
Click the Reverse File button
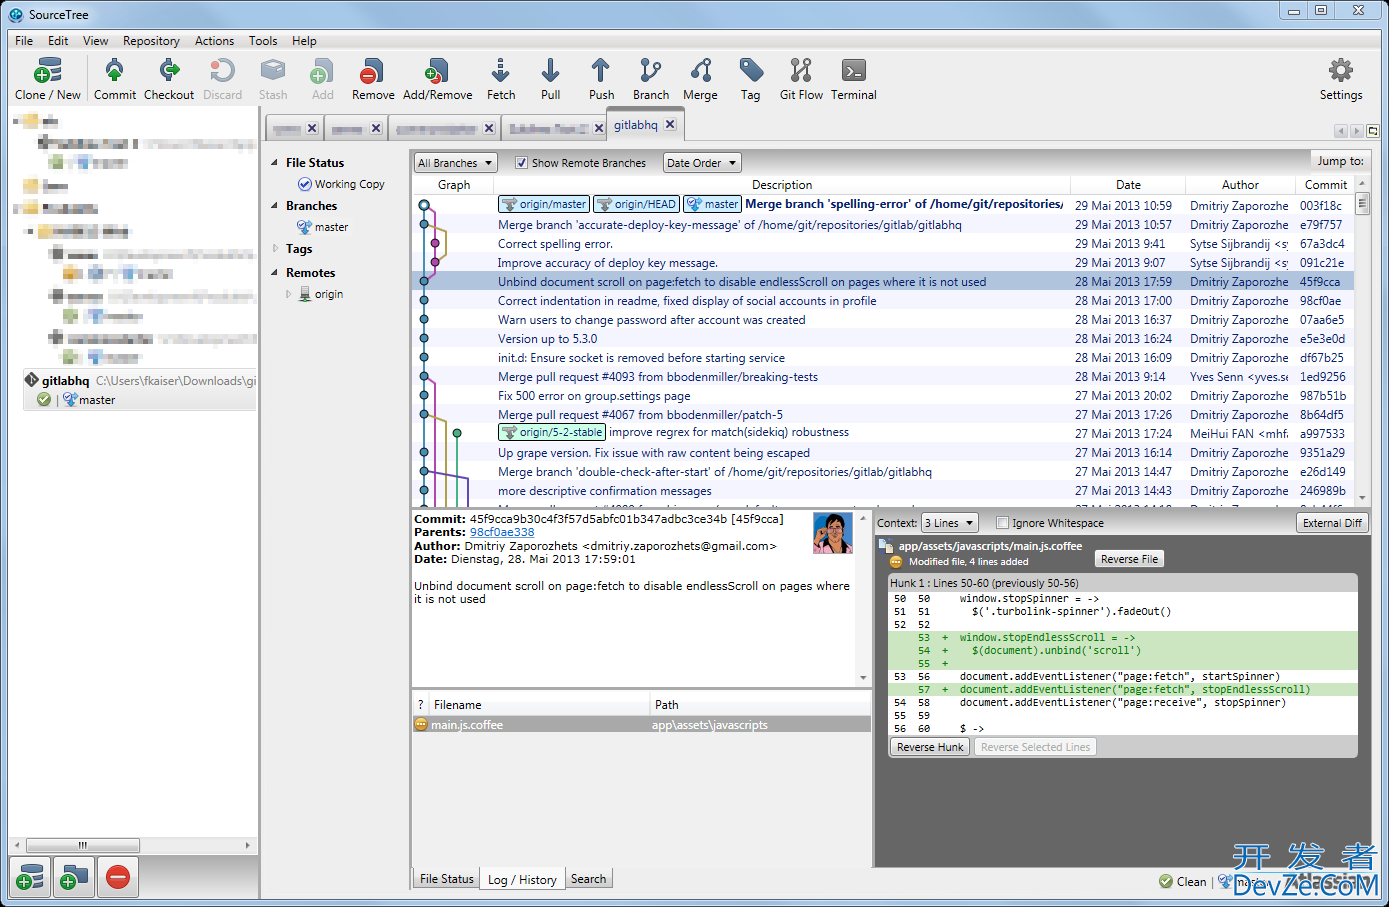coord(1129,559)
